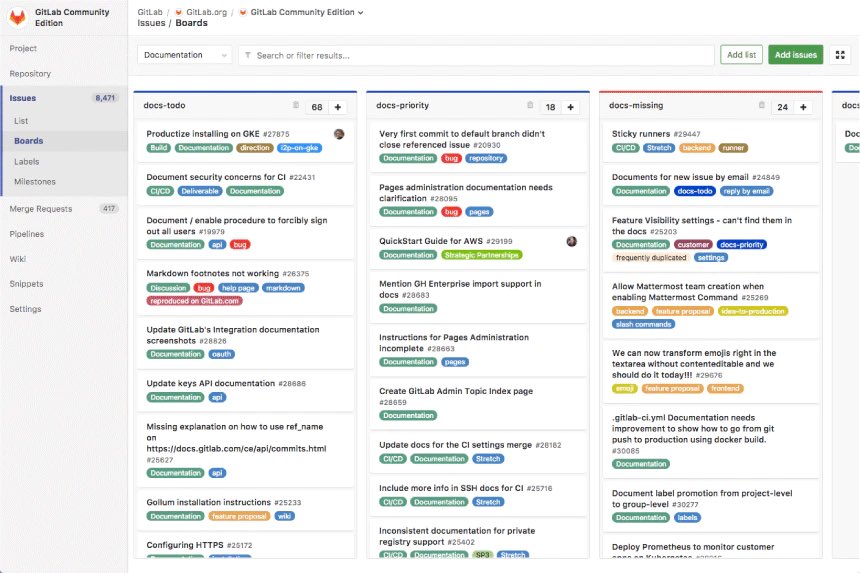Click slash commands label
860x573 pixels.
[x=643, y=325]
